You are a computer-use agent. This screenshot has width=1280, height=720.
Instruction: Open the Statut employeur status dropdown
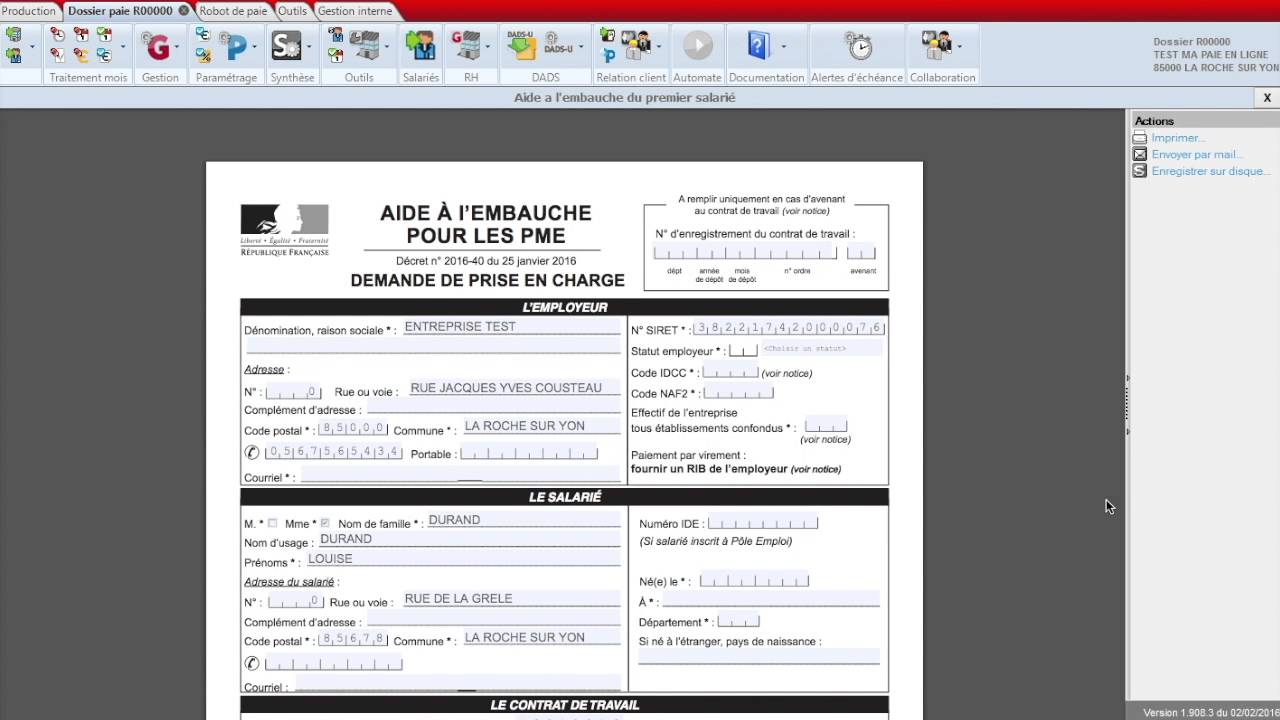click(822, 349)
